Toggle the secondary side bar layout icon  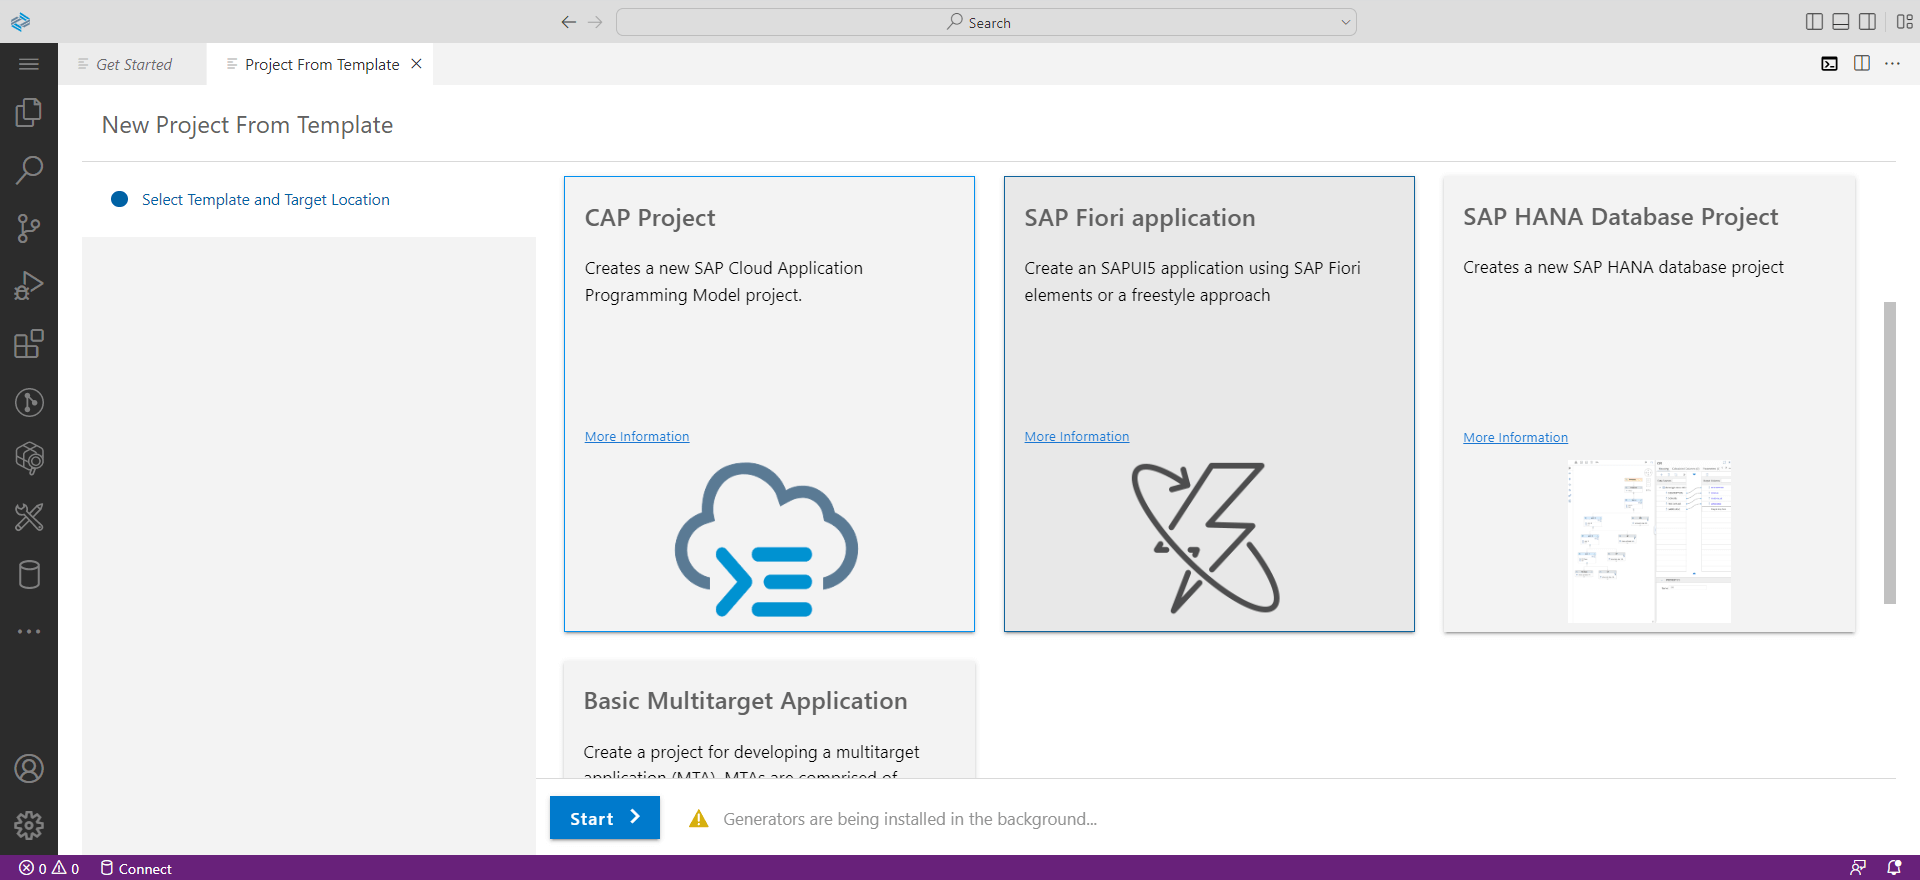(x=1867, y=22)
